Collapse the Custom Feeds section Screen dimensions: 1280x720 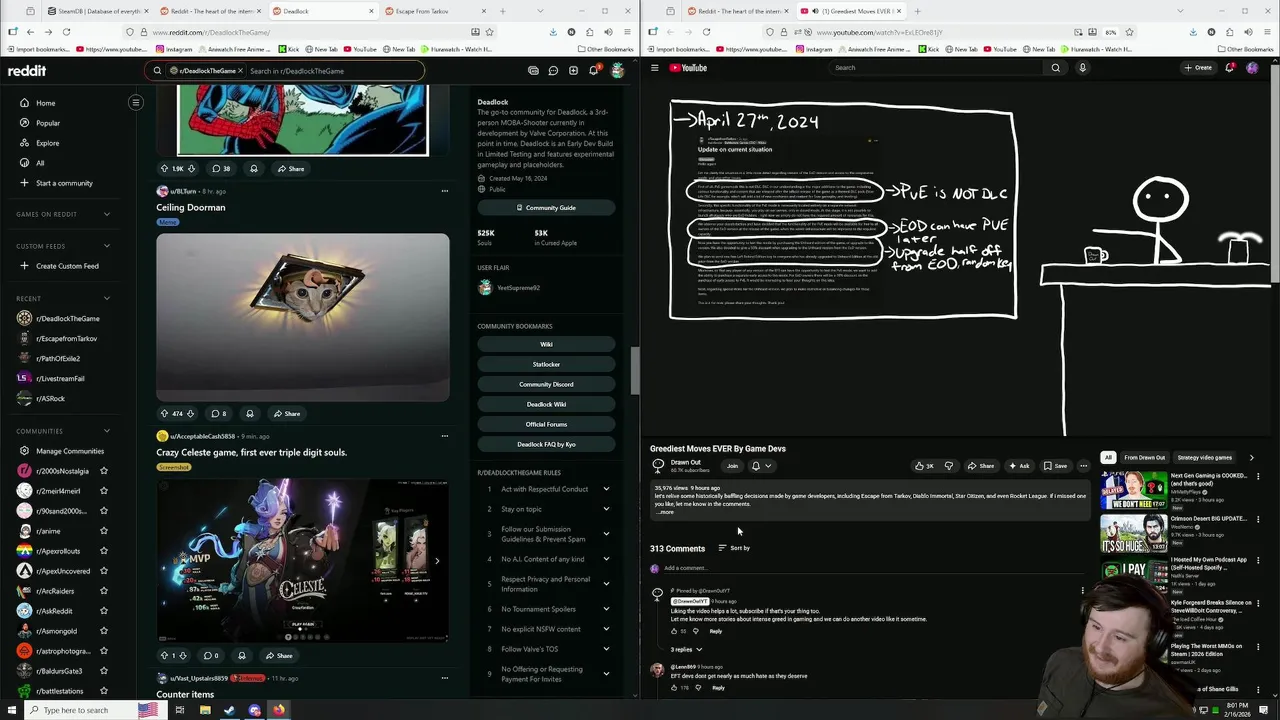106,246
